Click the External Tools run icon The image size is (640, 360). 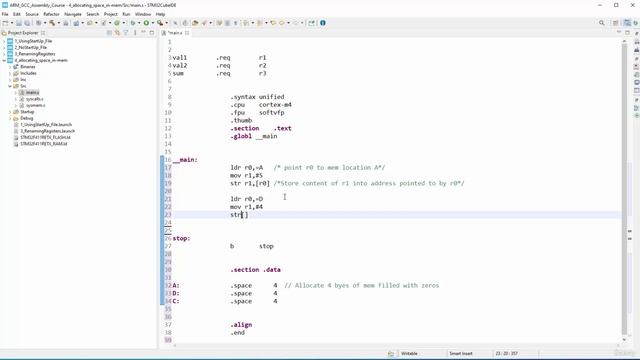pyautogui.click(x=160, y=23)
